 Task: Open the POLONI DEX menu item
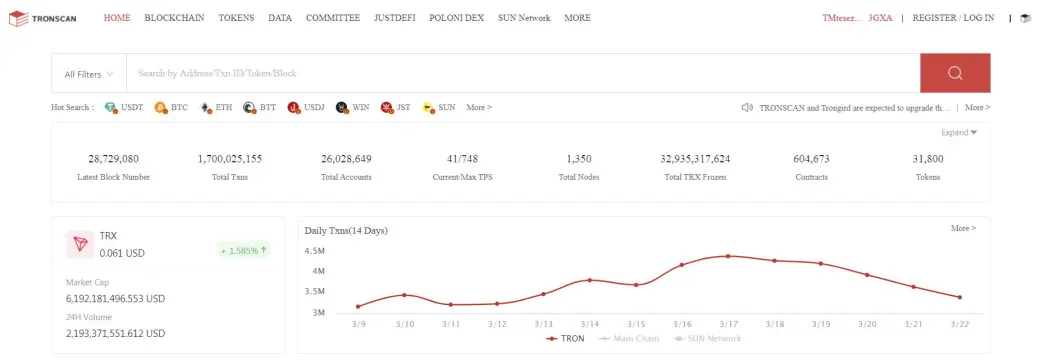[456, 18]
